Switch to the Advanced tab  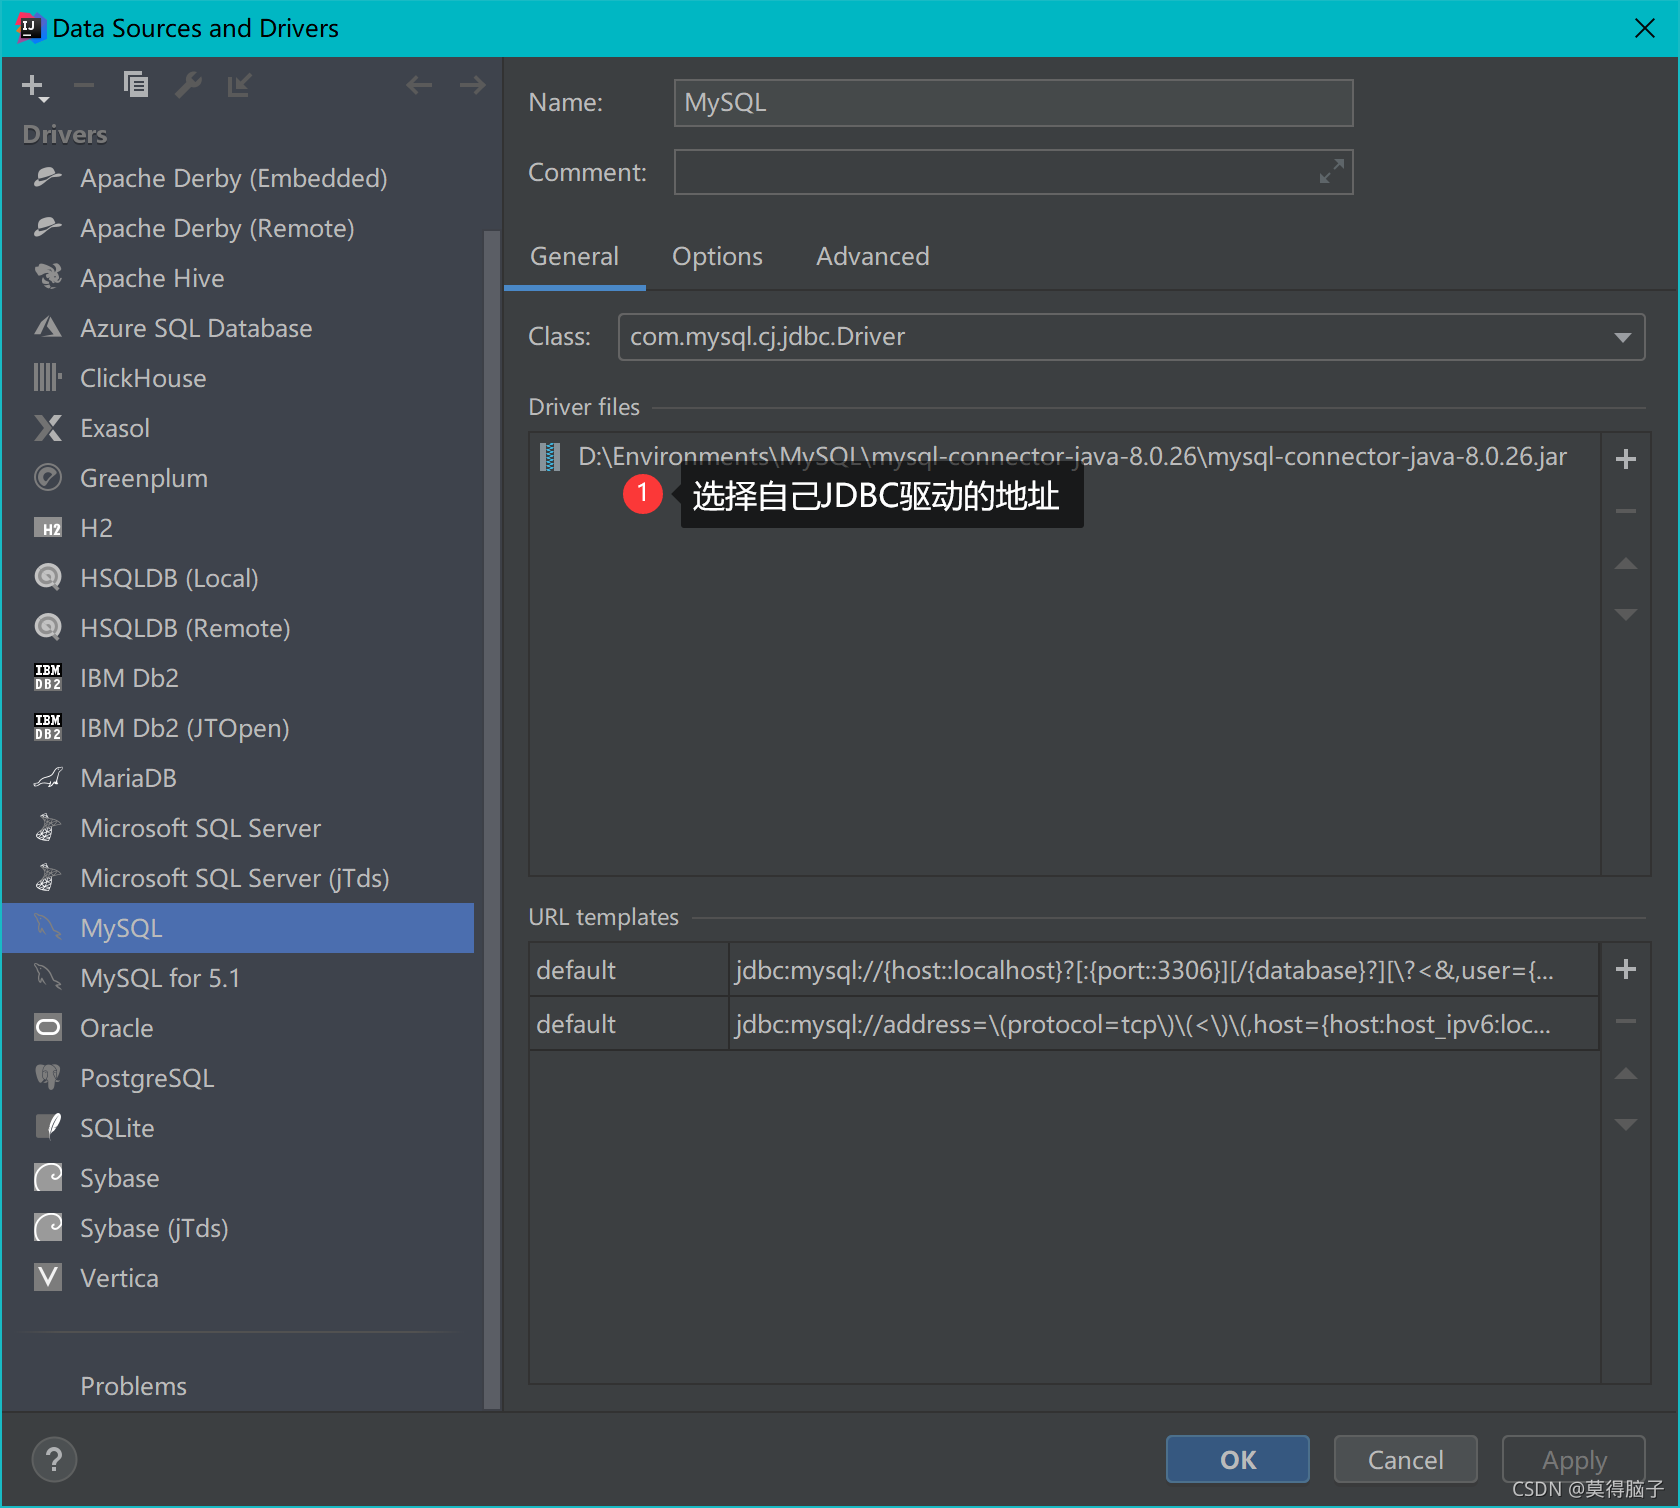pyautogui.click(x=872, y=257)
